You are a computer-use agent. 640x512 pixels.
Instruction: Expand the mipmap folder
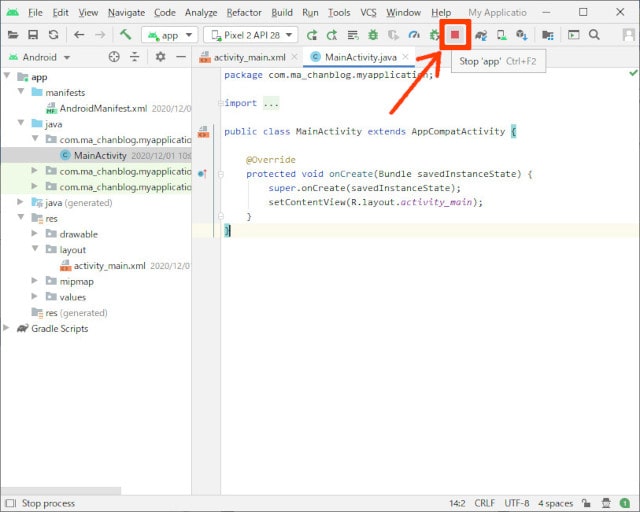(x=35, y=280)
